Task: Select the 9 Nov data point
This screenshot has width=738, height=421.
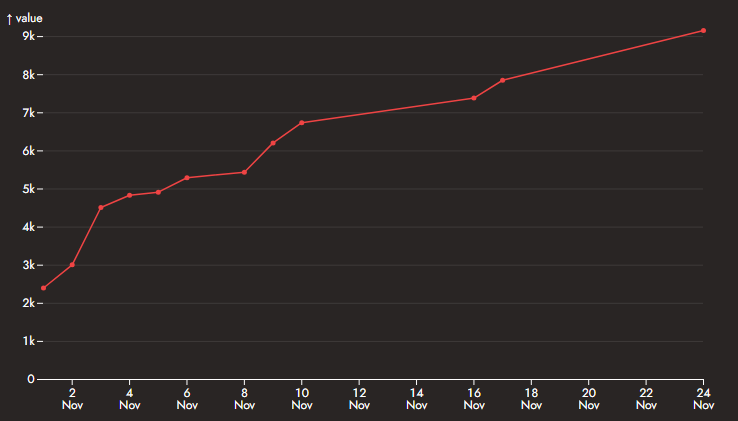Action: pyautogui.click(x=273, y=143)
